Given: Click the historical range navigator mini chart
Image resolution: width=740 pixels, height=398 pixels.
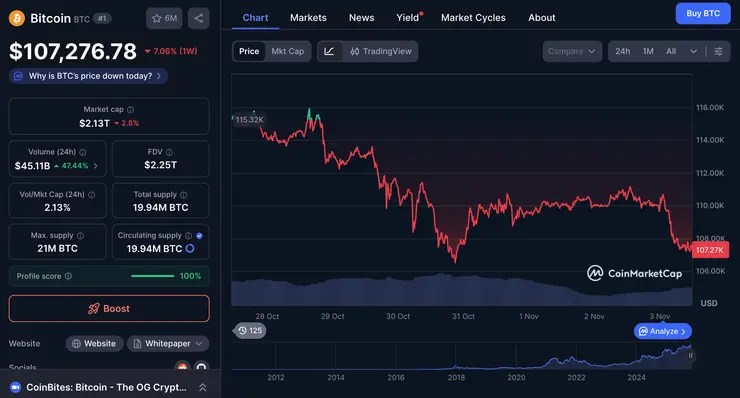Looking at the screenshot, I should (x=462, y=356).
